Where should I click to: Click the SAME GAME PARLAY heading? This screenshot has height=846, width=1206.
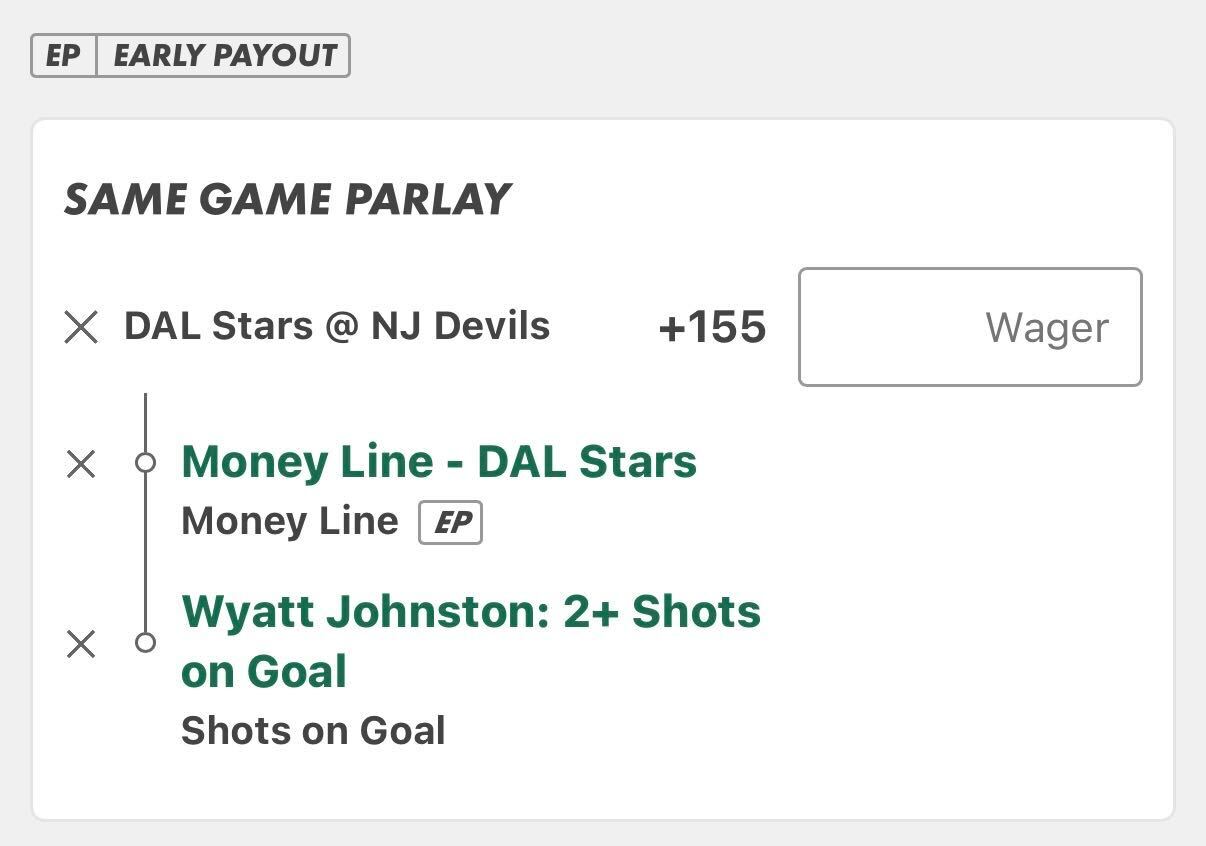288,200
